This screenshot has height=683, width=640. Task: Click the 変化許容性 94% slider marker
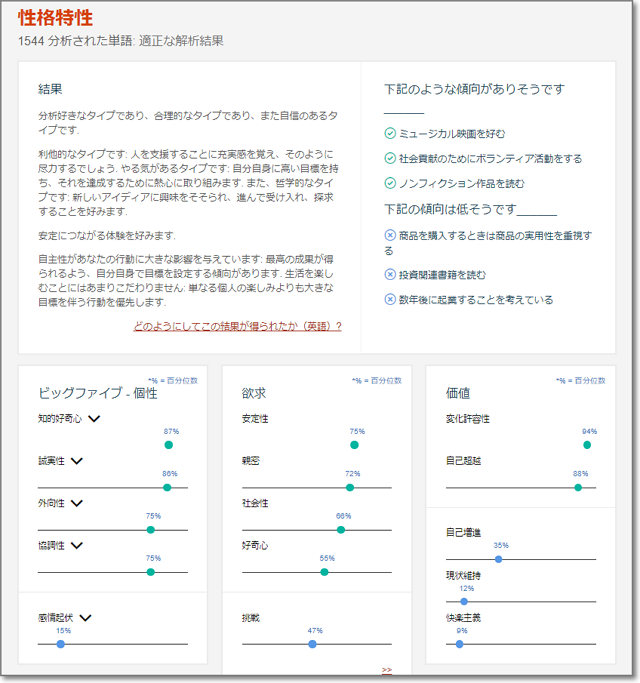coord(587,444)
